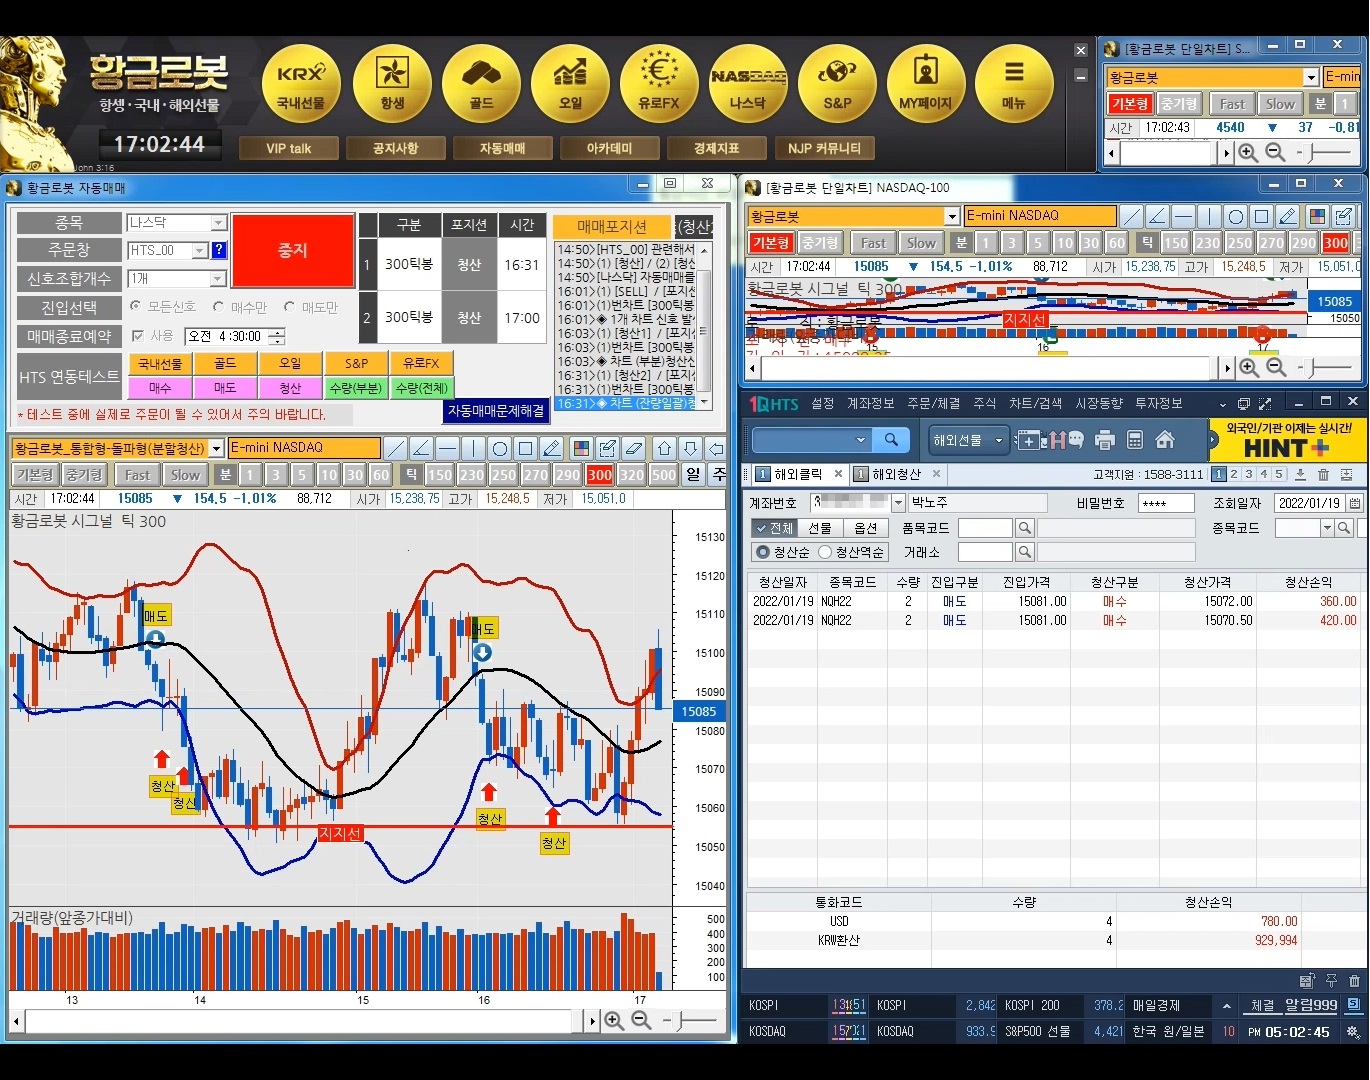This screenshot has height=1080, width=1370.
Task: Expand 황금로봇 dropdown in NASDAQ-100 chart window
Action: click(x=952, y=216)
